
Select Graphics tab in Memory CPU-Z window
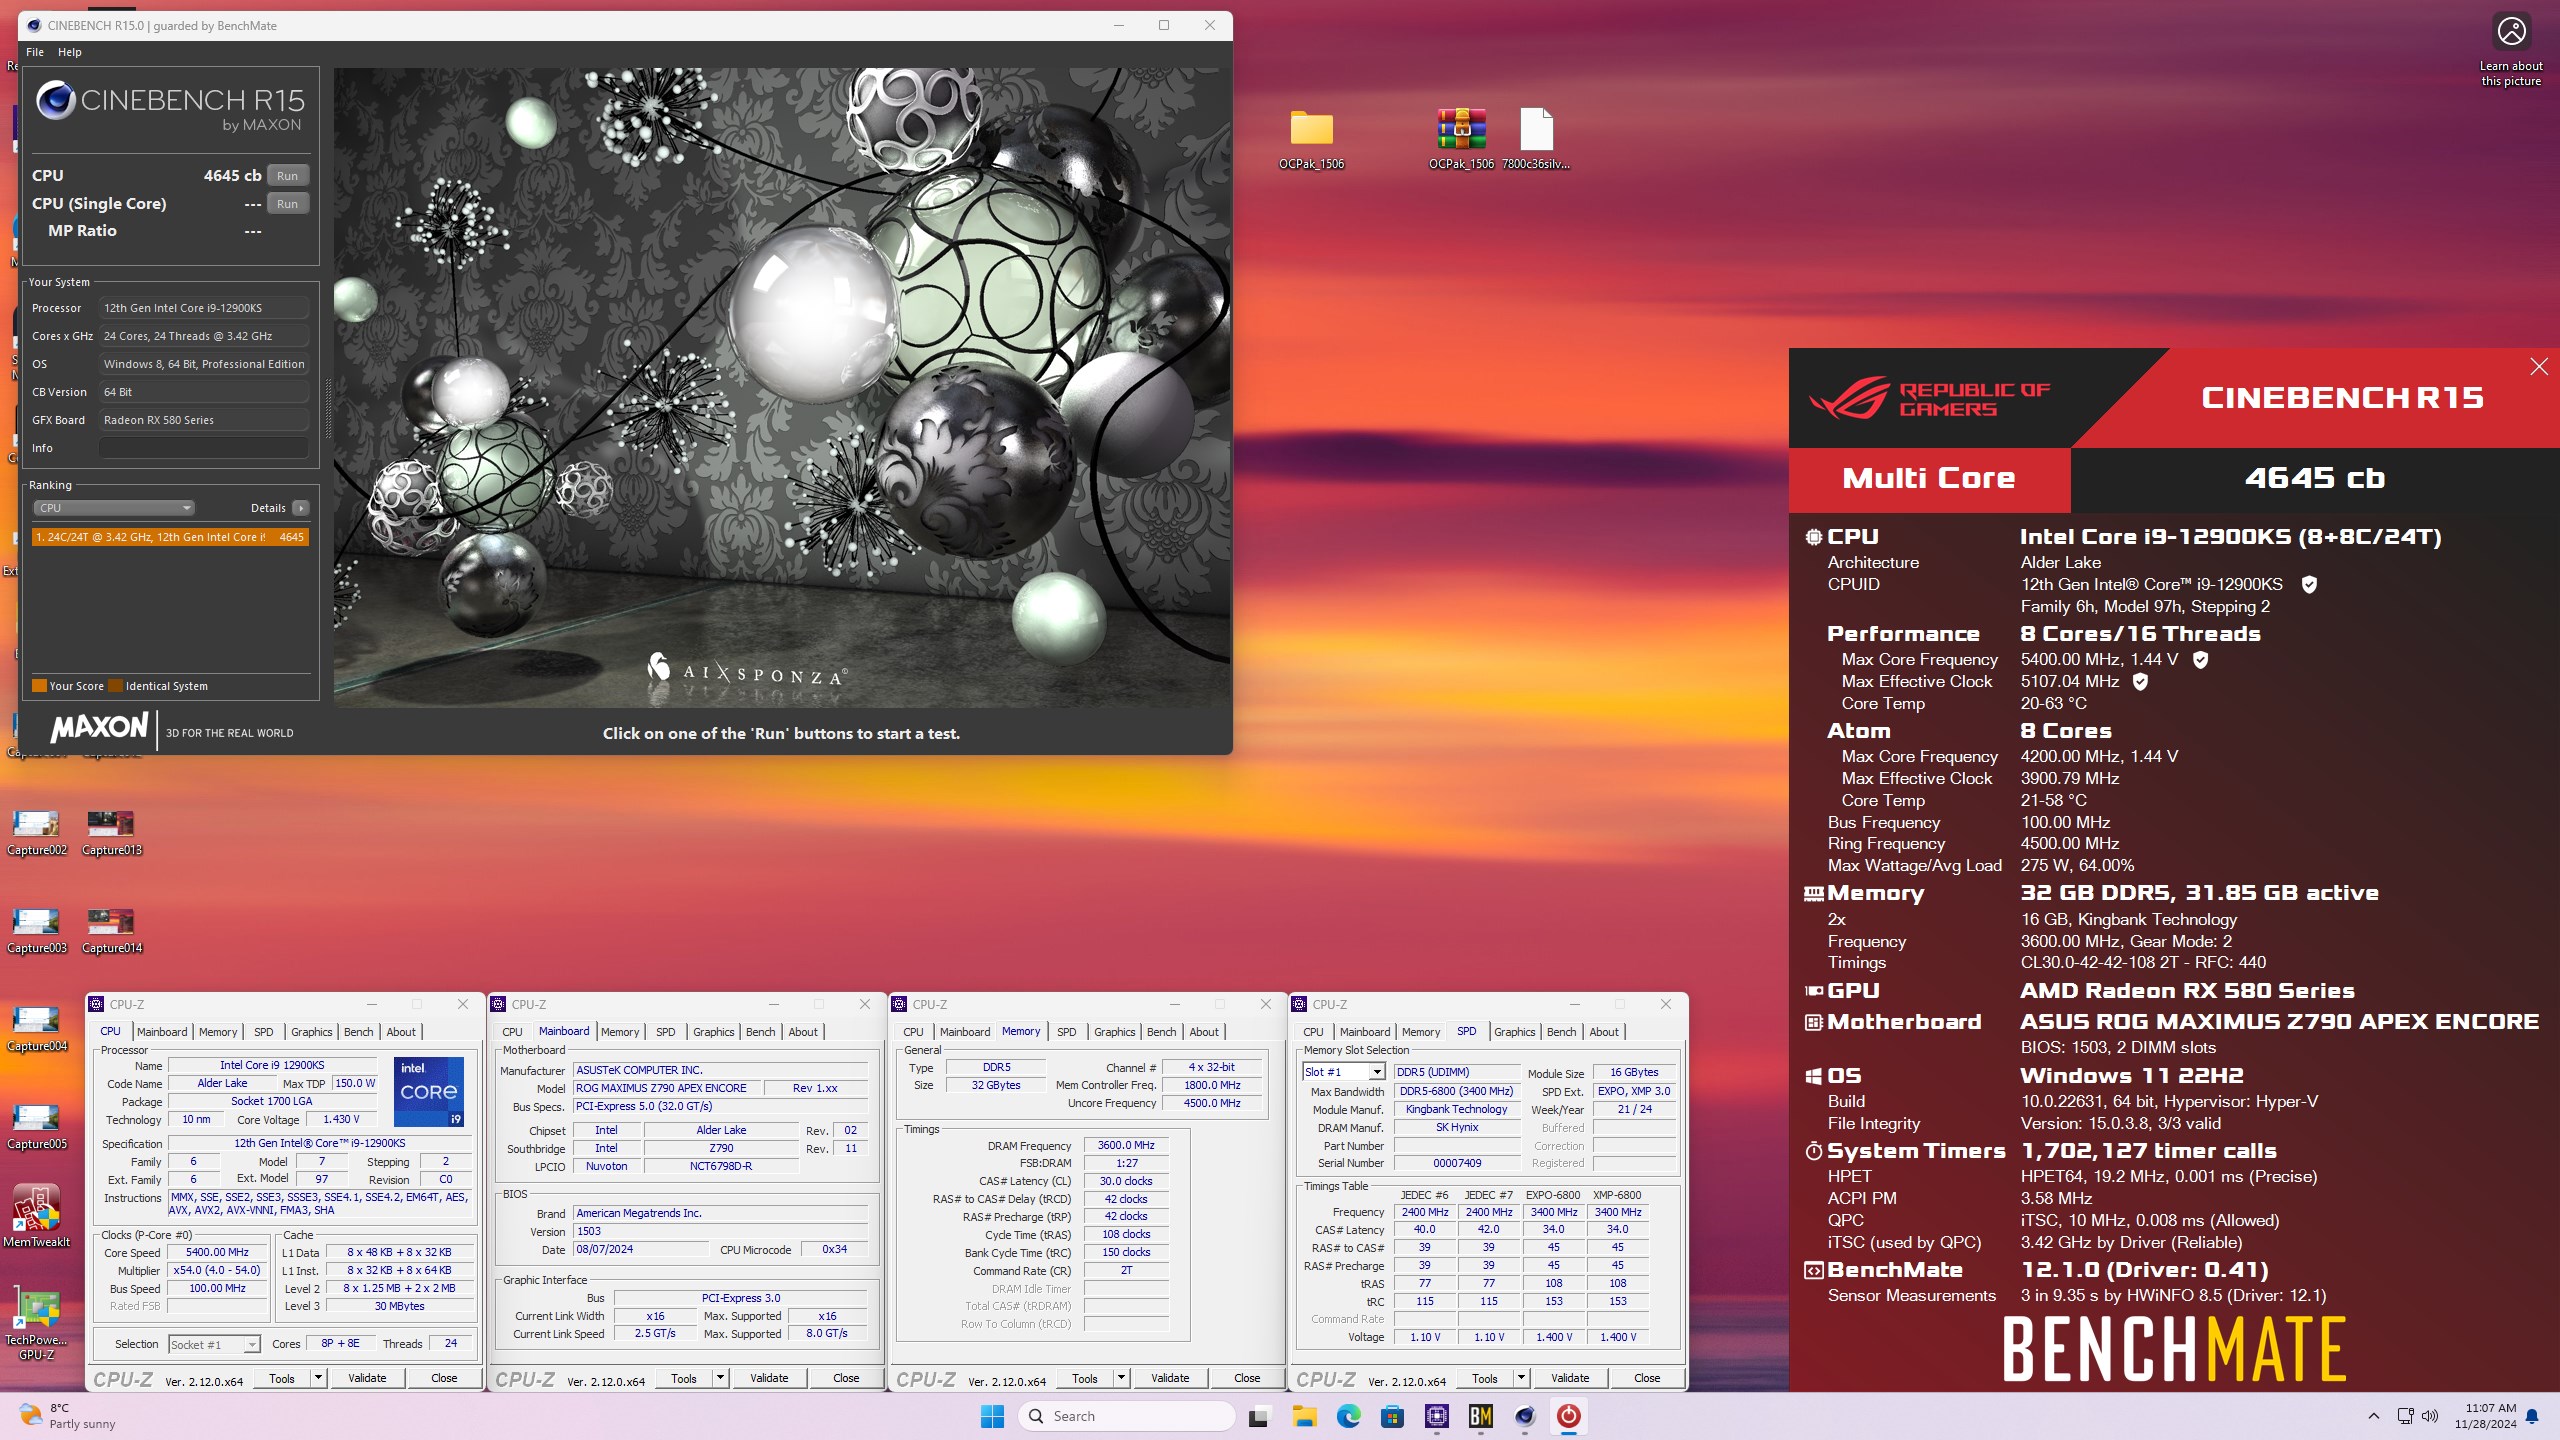(x=1114, y=1032)
